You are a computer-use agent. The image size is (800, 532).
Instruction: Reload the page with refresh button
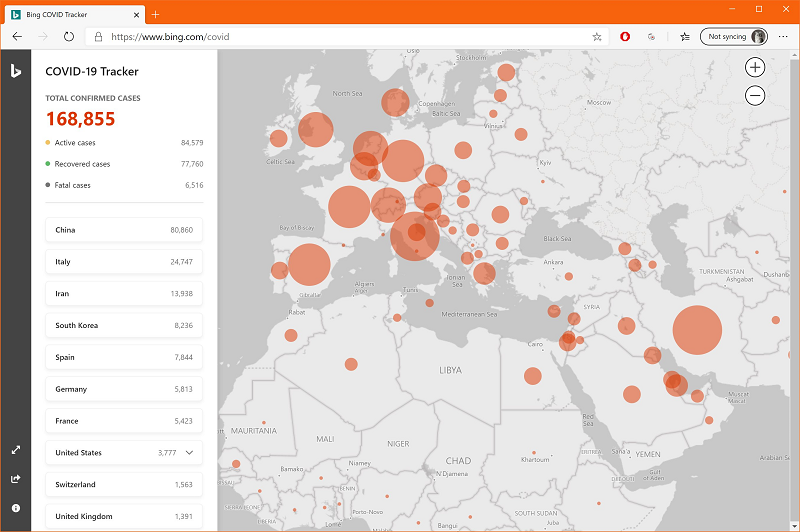[69, 36]
